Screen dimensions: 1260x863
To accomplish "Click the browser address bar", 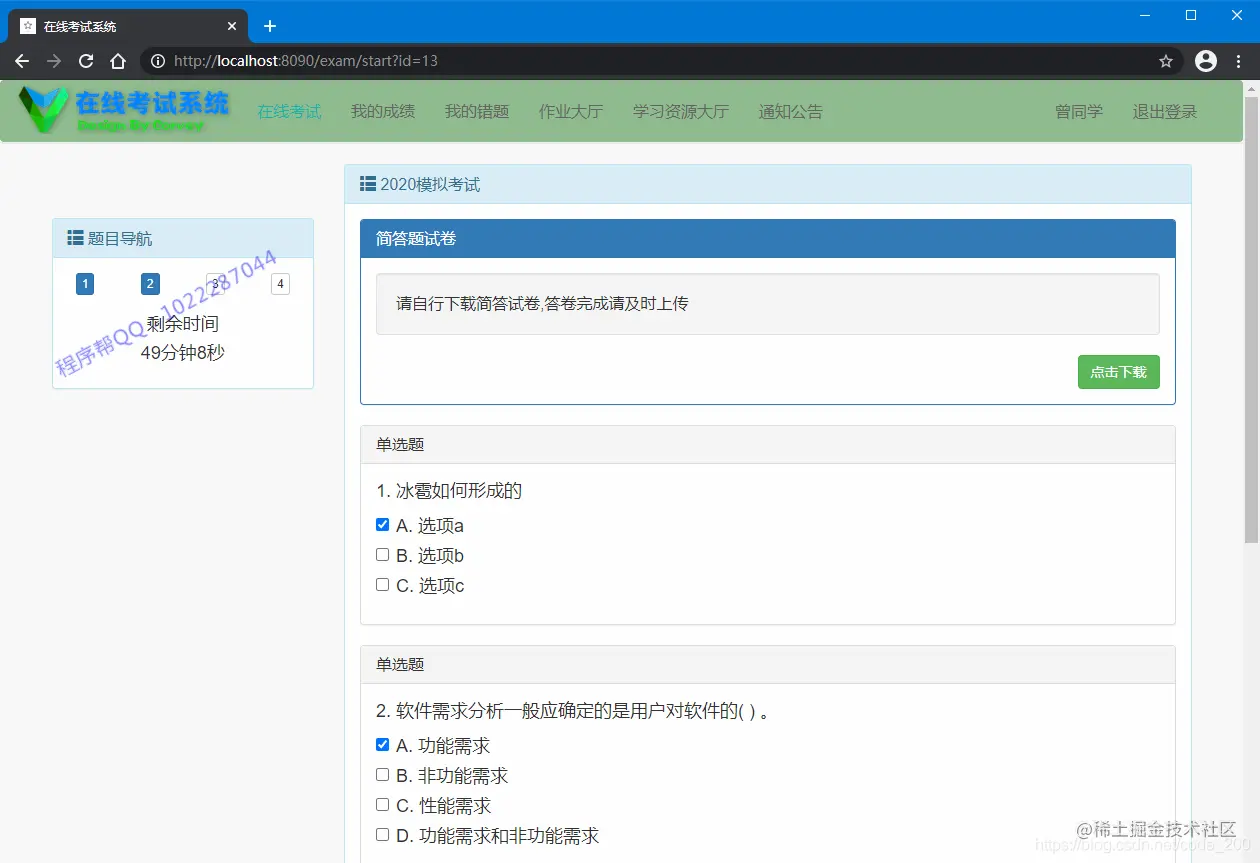I will pyautogui.click(x=600, y=60).
